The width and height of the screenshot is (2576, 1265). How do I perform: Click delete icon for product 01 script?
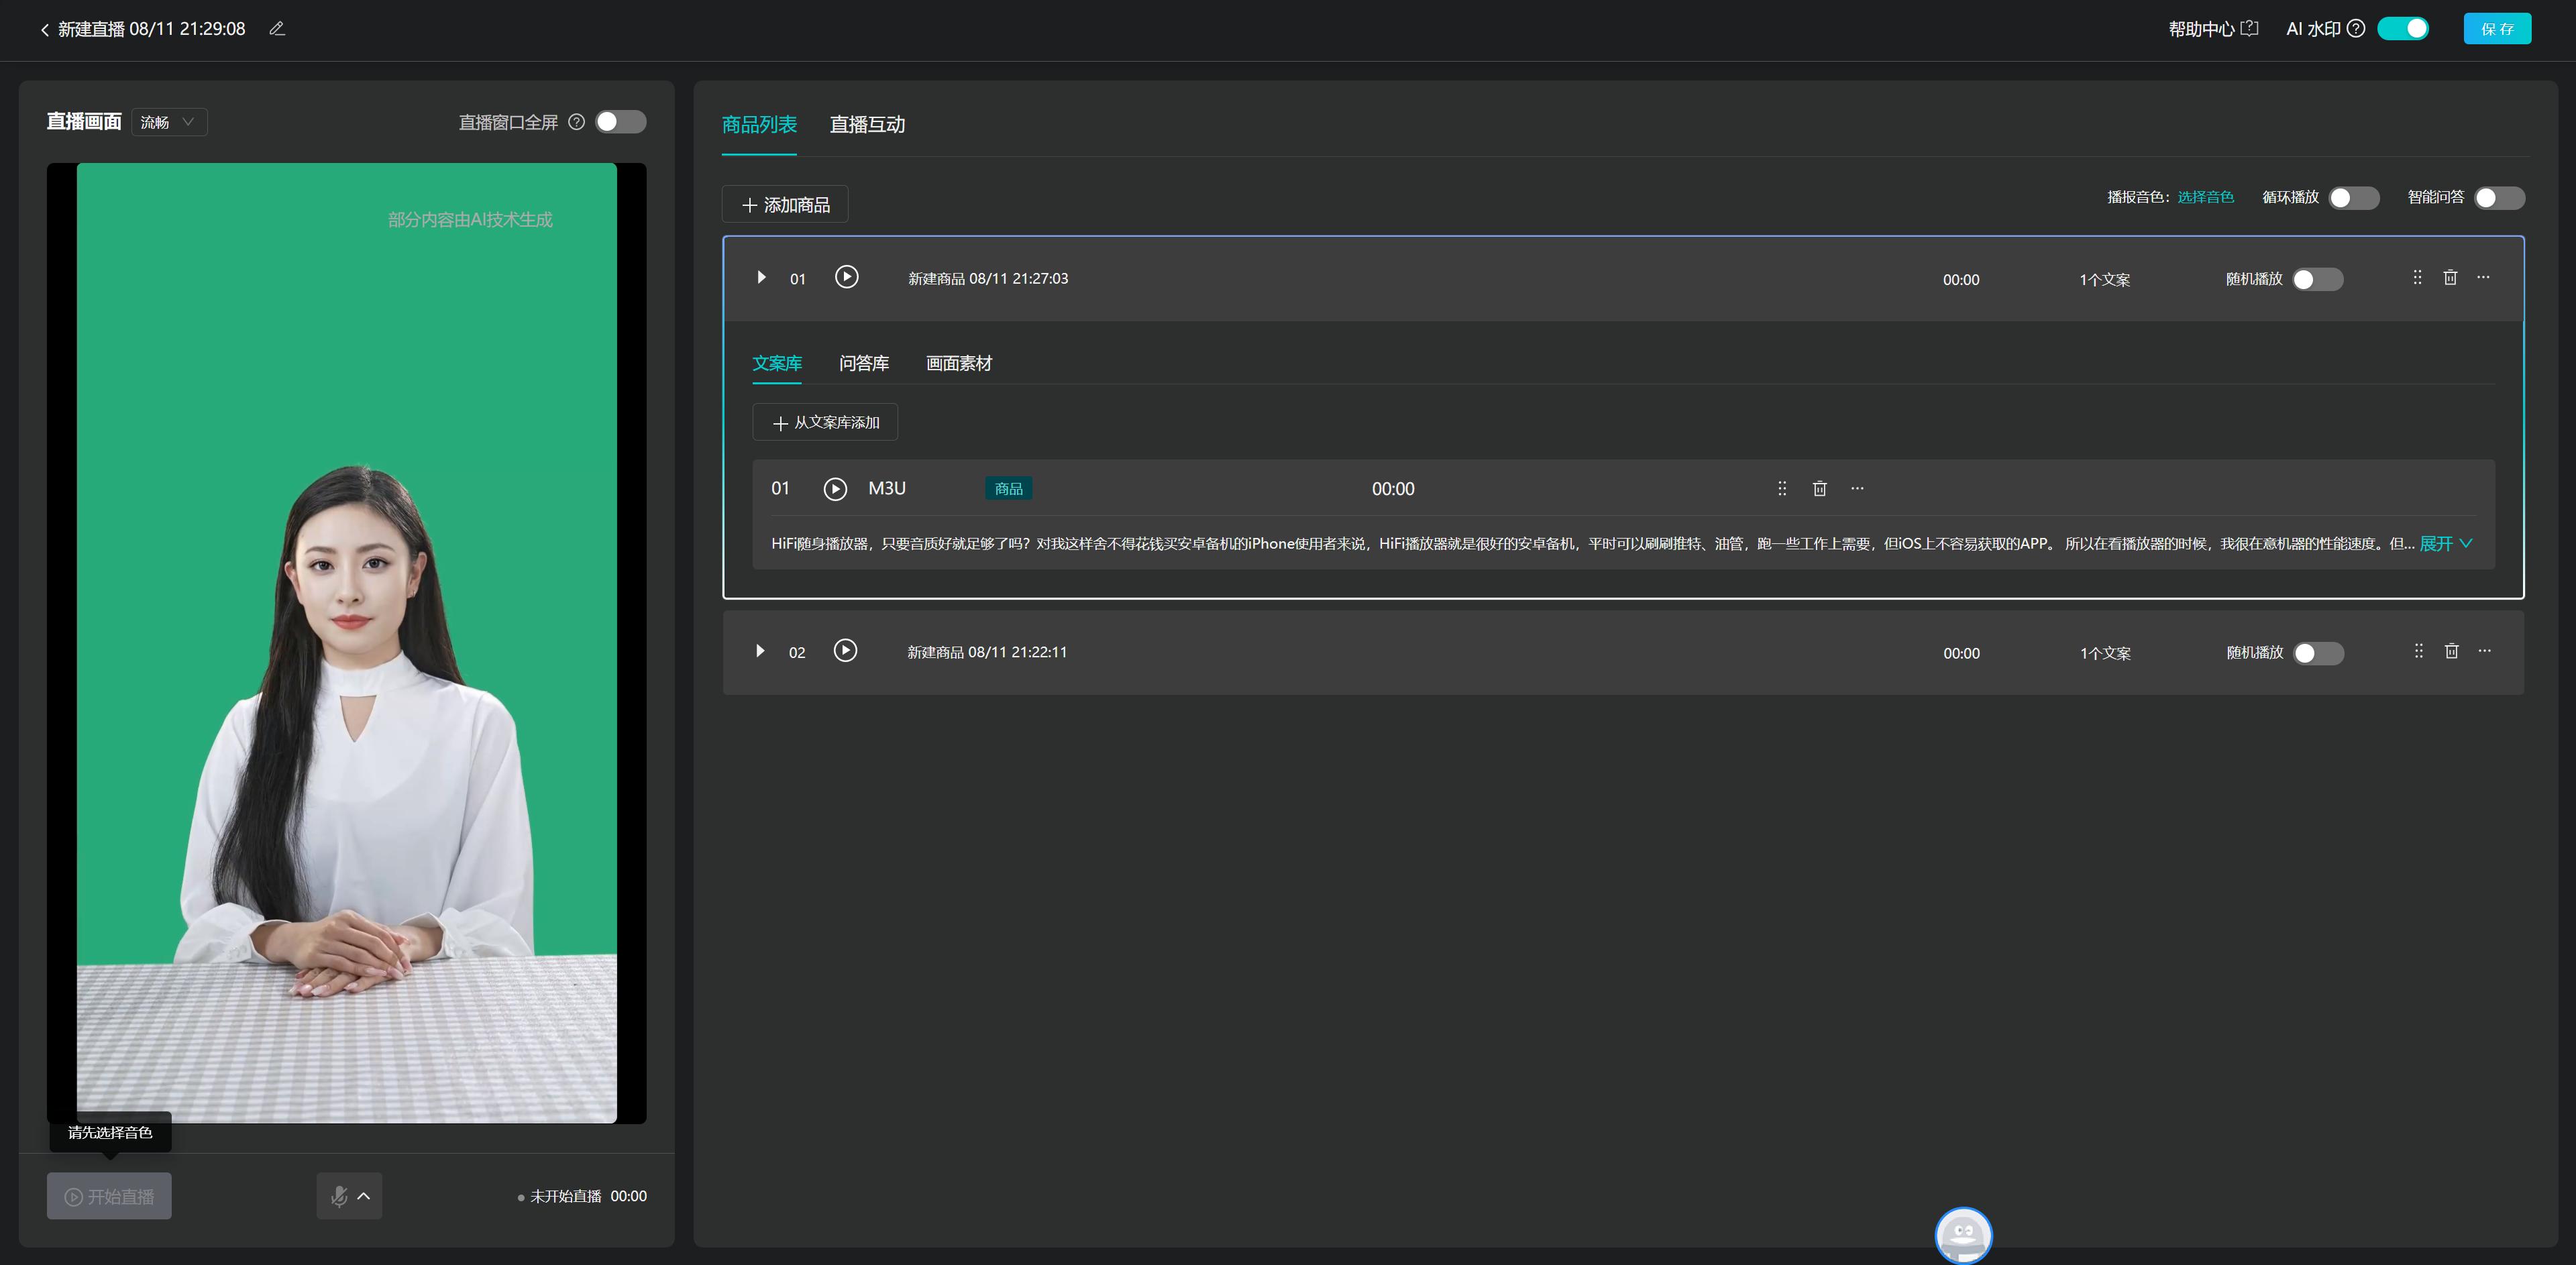[1820, 488]
